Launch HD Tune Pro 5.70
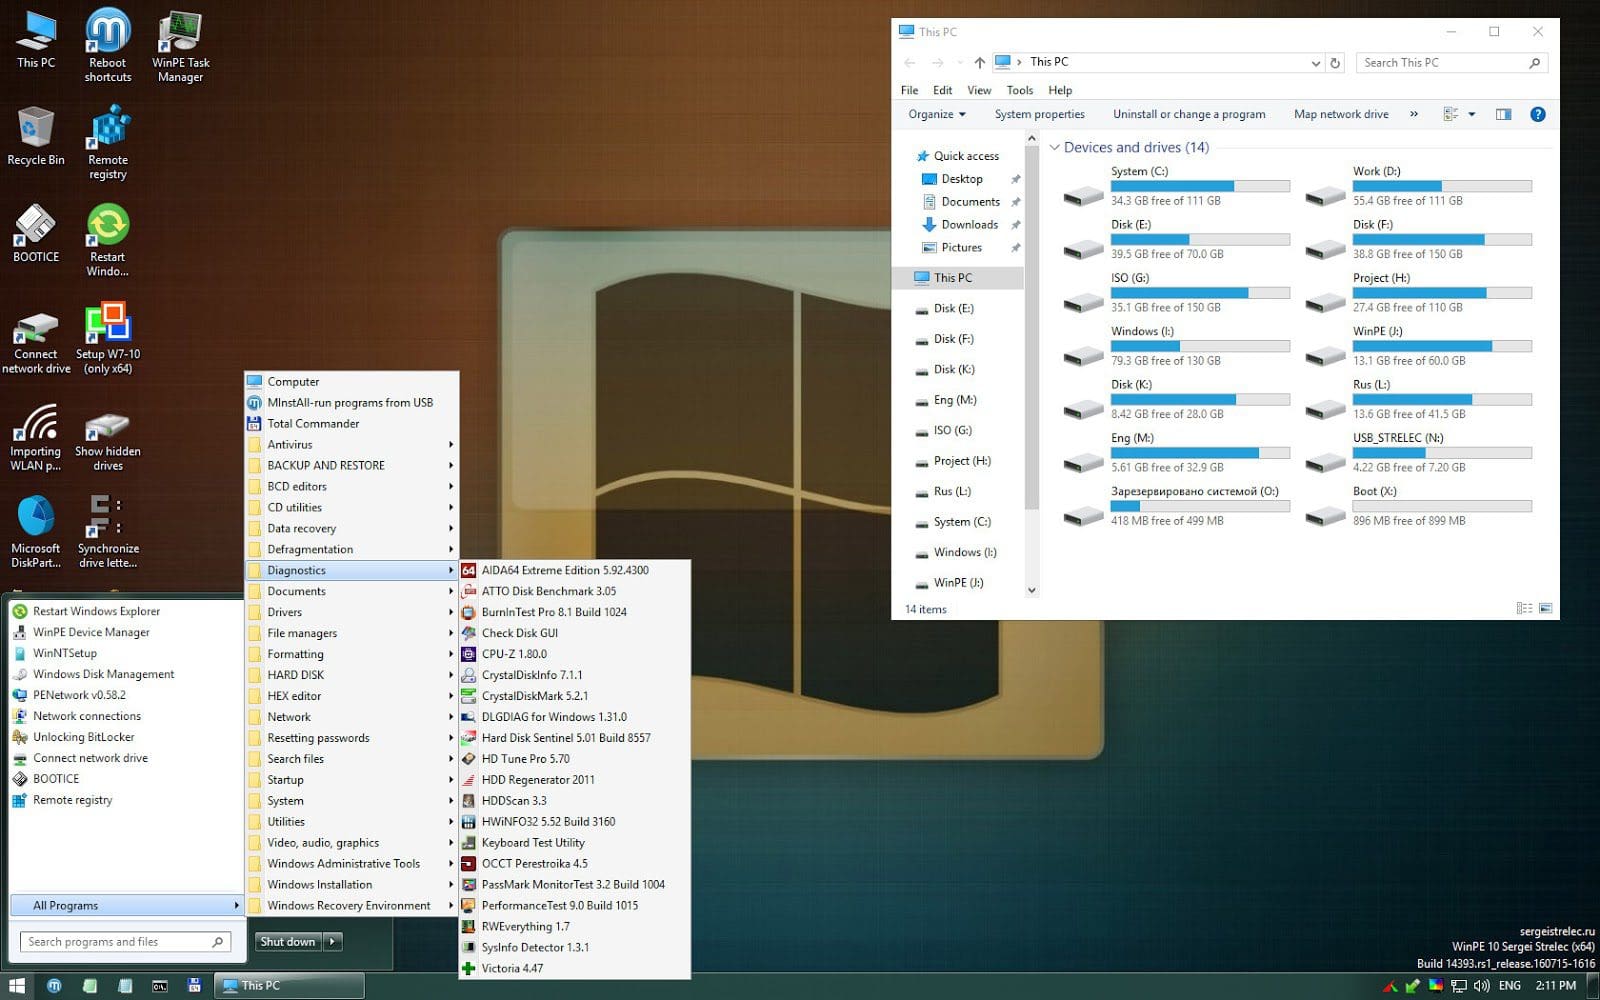1600x1000 pixels. pos(574,759)
